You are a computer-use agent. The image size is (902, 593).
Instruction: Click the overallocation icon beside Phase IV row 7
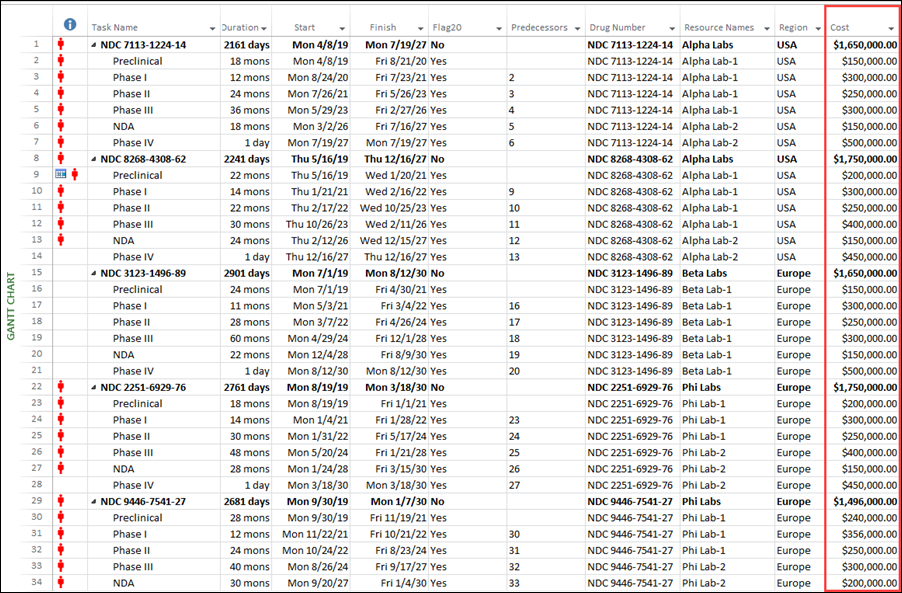(61, 142)
